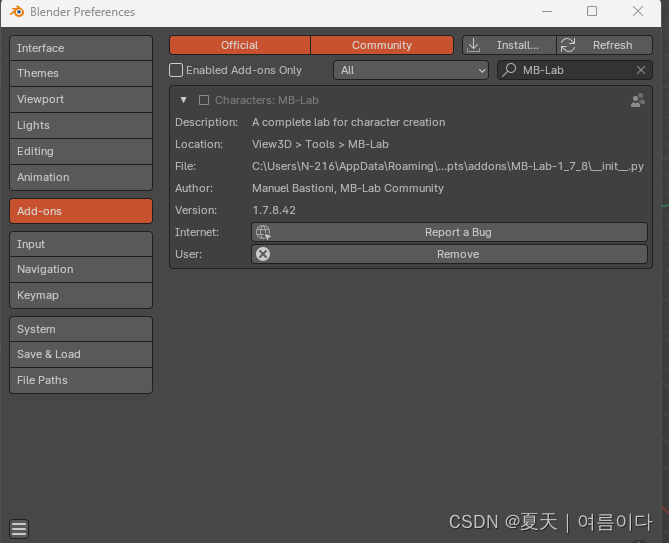Click the description 'A complete lab for character creation'
This screenshot has height=543, width=669.
[x=349, y=122]
